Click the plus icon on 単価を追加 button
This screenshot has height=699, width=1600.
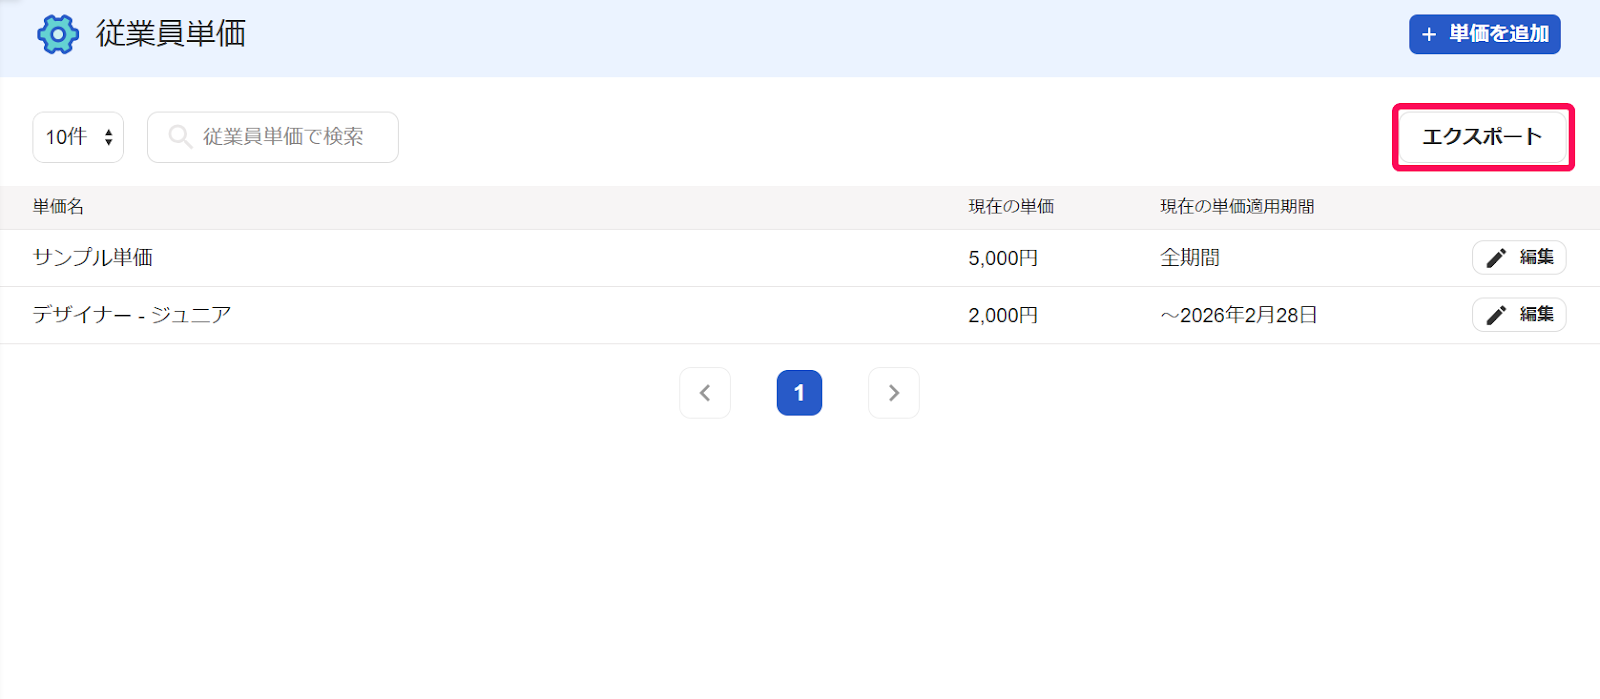click(x=1429, y=35)
